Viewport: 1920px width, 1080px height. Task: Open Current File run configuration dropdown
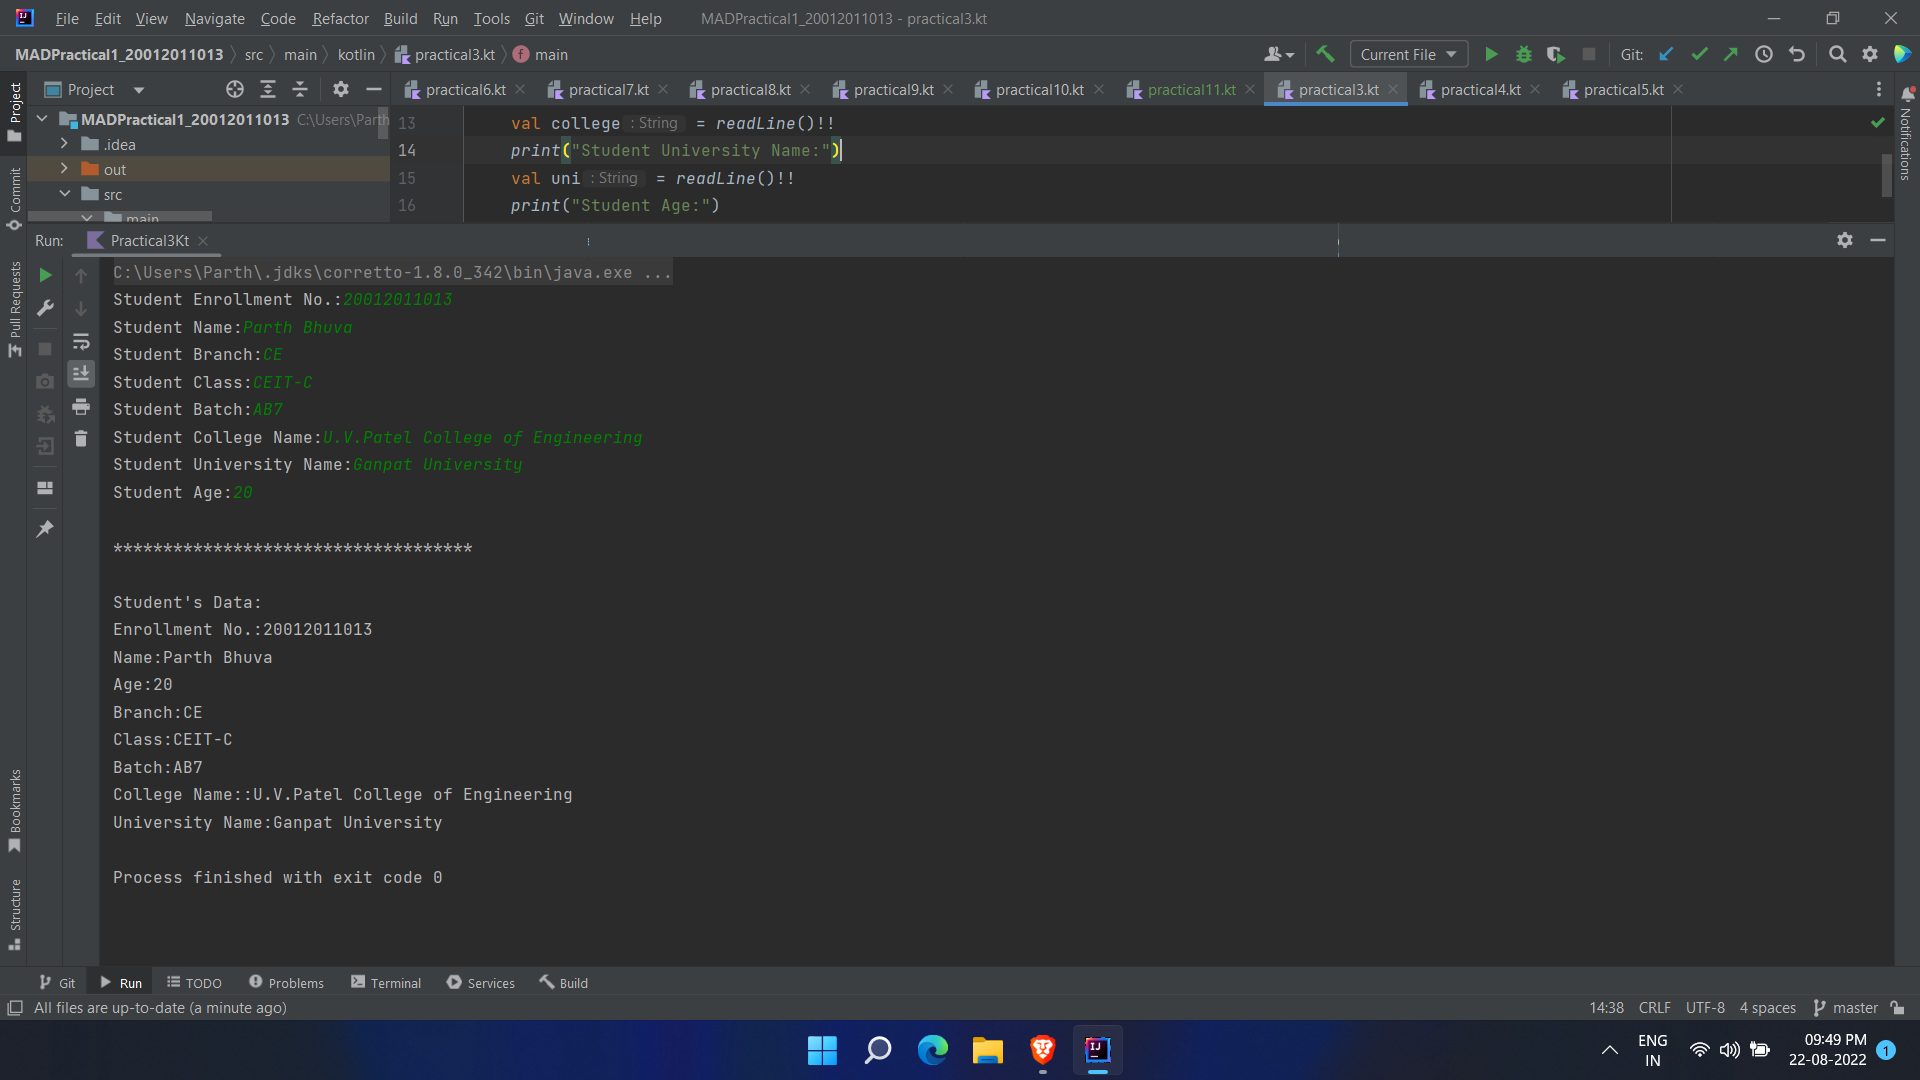pos(1408,54)
